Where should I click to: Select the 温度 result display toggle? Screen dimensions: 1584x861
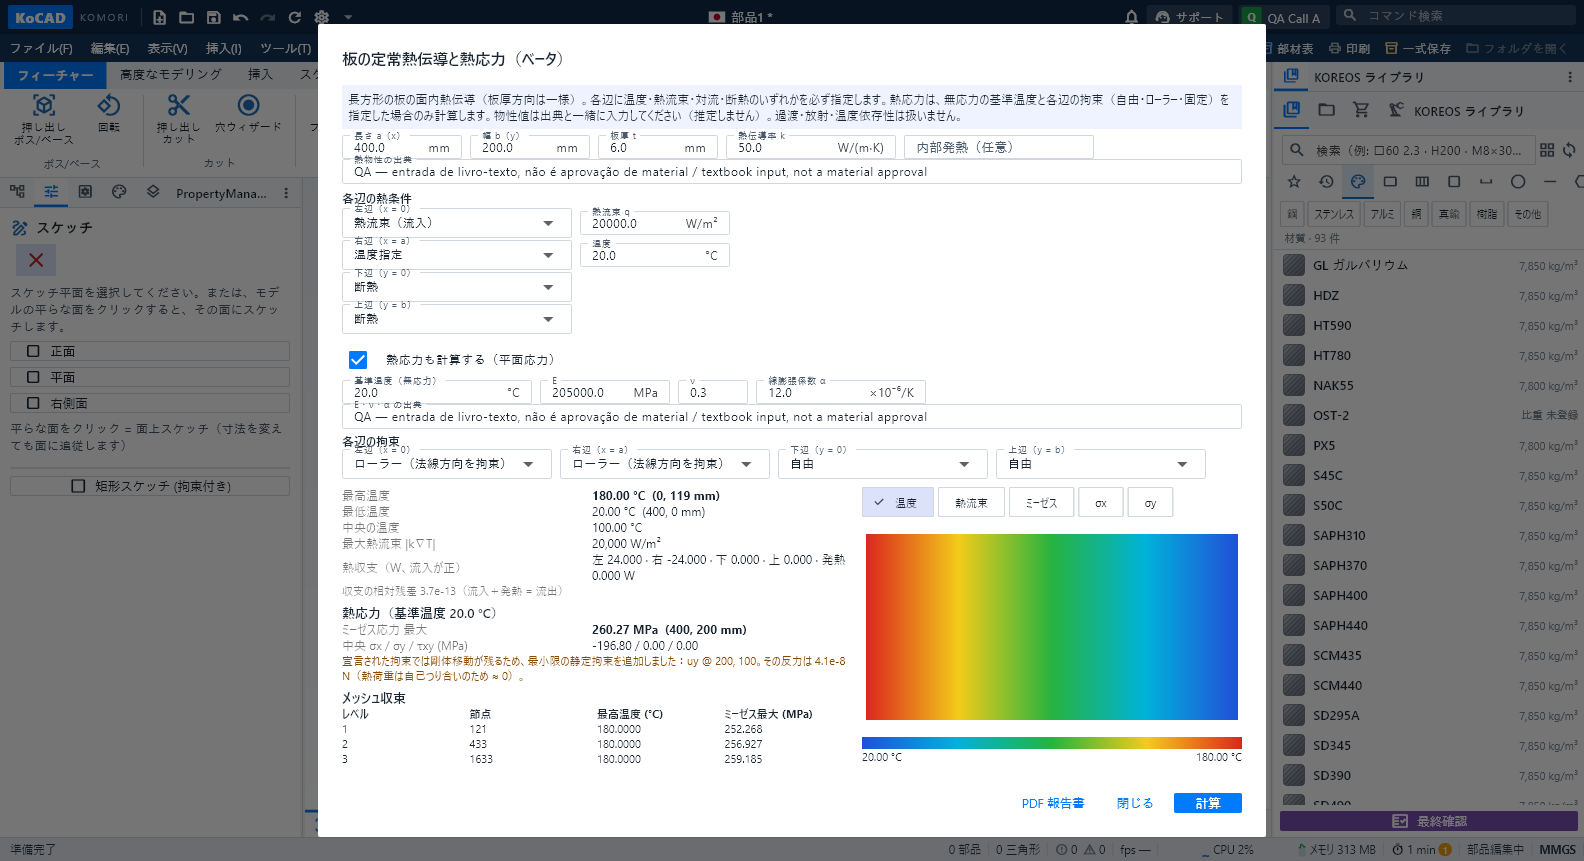point(898,502)
